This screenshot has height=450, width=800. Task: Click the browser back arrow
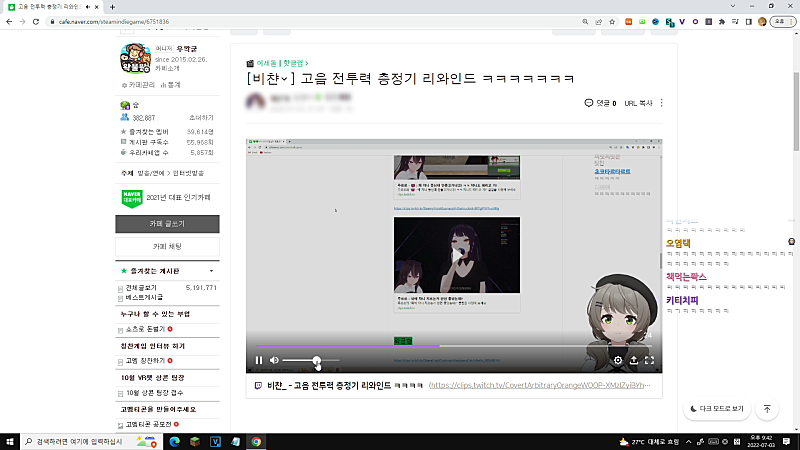click(x=9, y=22)
